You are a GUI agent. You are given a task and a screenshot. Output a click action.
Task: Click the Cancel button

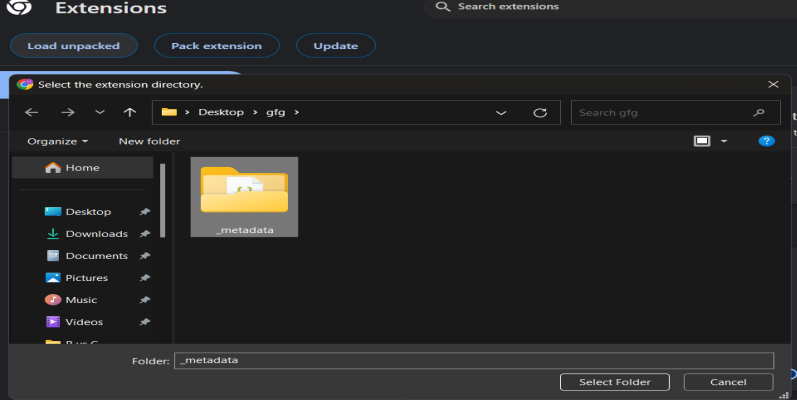click(728, 382)
